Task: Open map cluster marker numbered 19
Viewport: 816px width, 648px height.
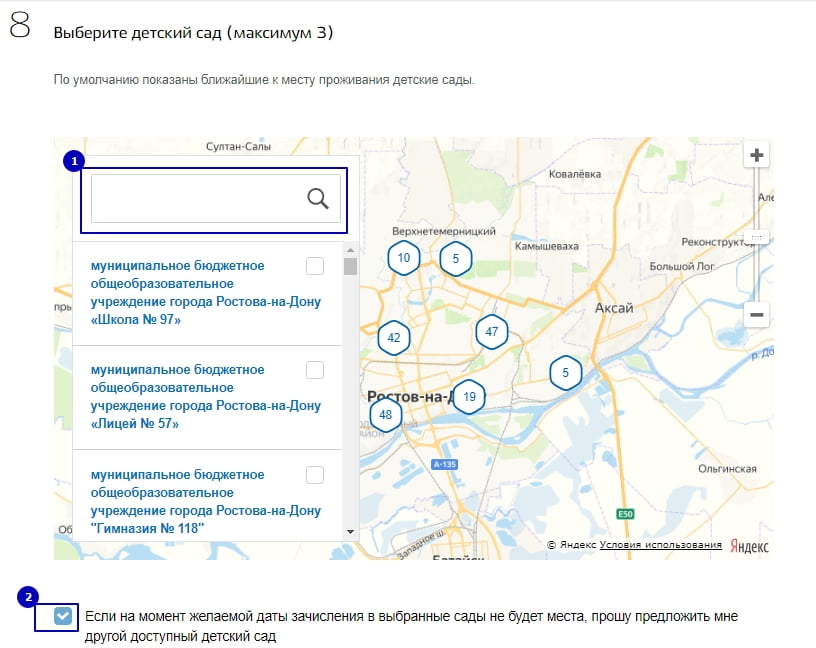Action: tap(469, 397)
